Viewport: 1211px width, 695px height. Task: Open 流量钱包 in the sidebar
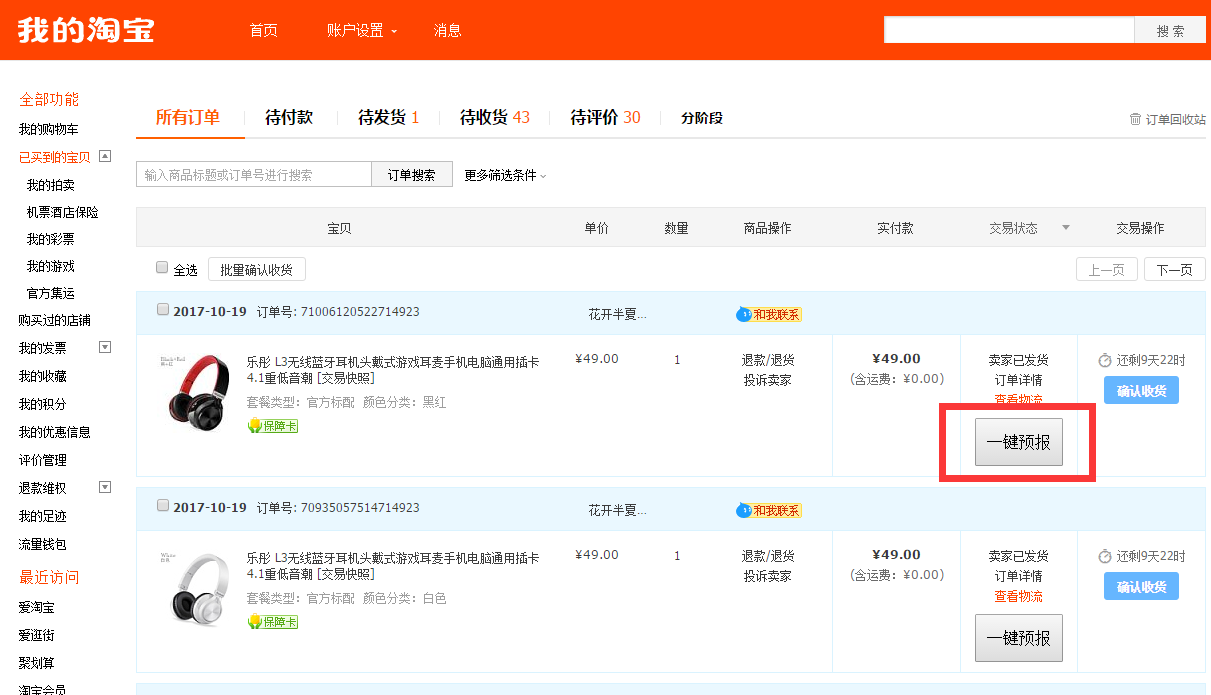point(43,544)
